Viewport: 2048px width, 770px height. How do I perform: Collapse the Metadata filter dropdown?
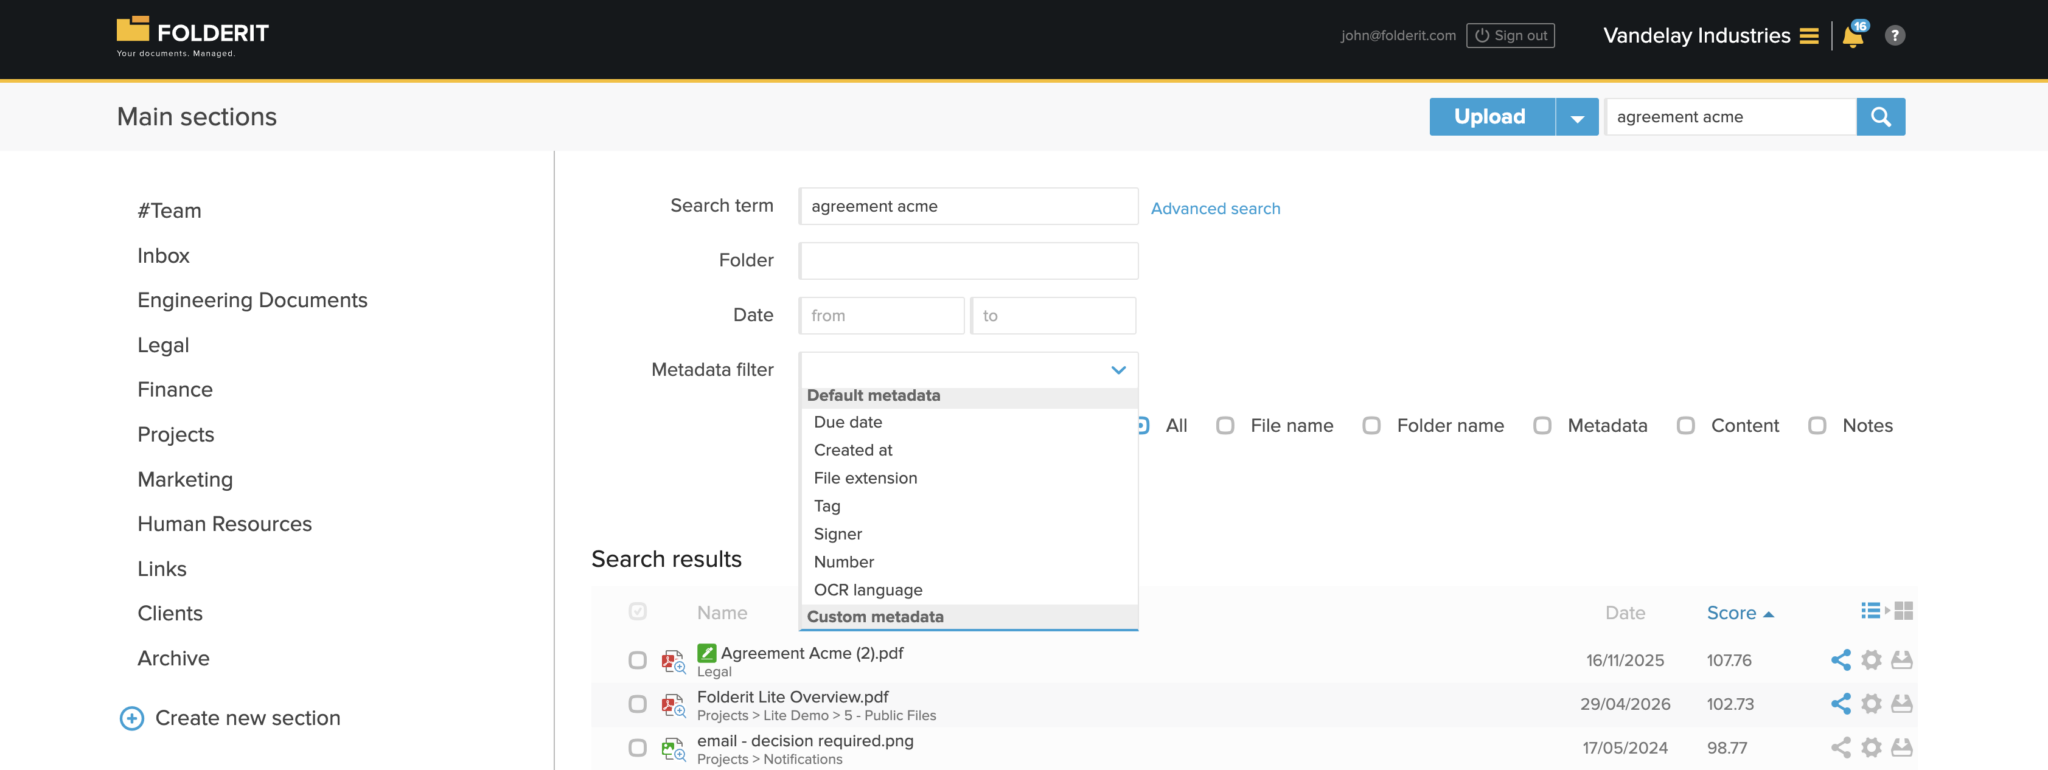(x=1118, y=370)
